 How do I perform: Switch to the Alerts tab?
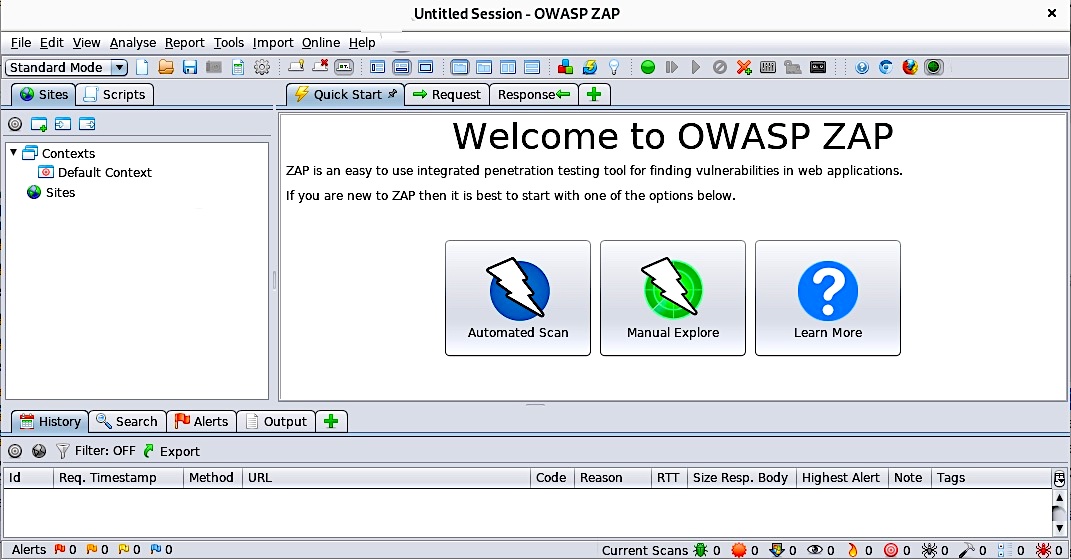click(201, 421)
